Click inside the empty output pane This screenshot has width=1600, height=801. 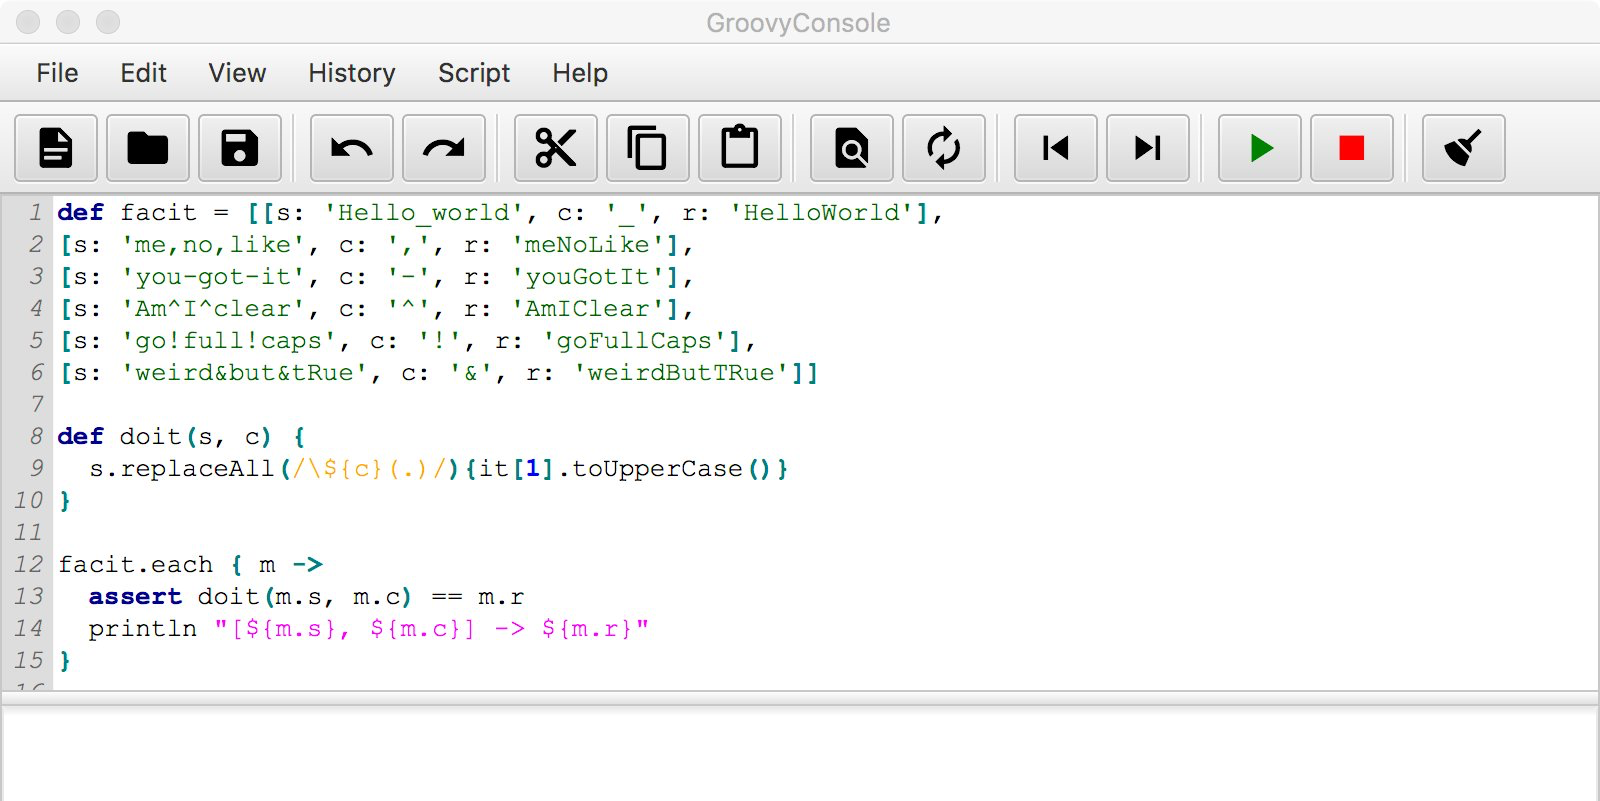tap(800, 755)
